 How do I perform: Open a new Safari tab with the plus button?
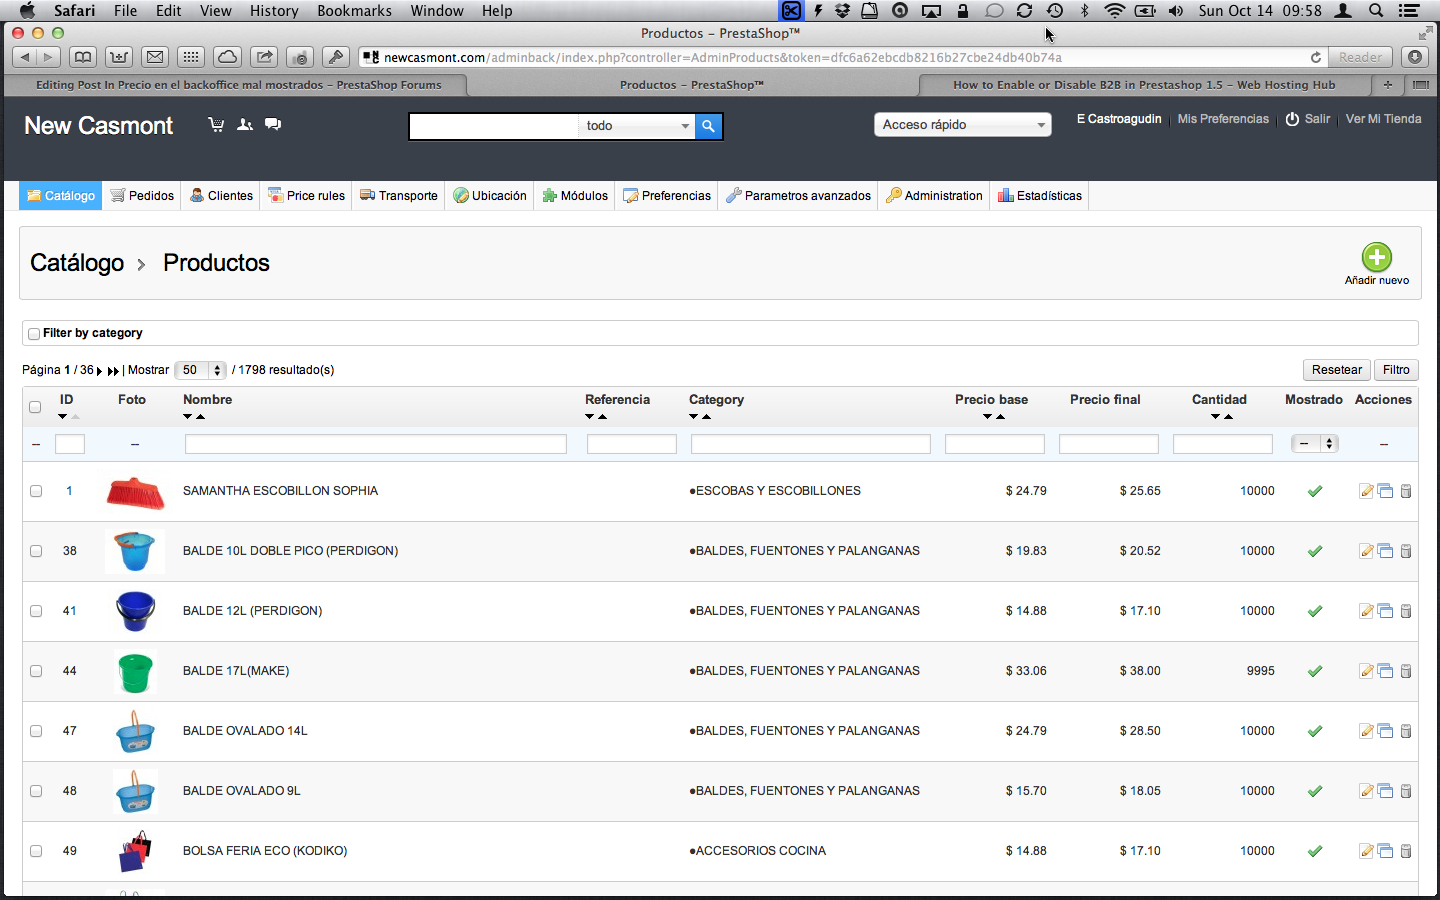point(1387,85)
